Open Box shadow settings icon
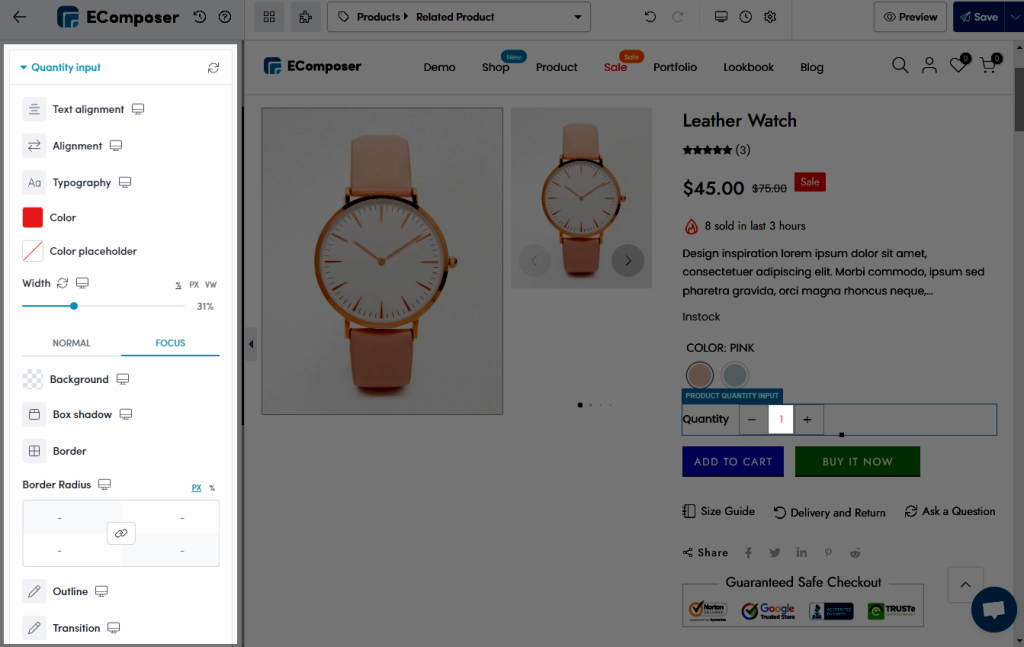This screenshot has height=647, width=1024. 34,415
